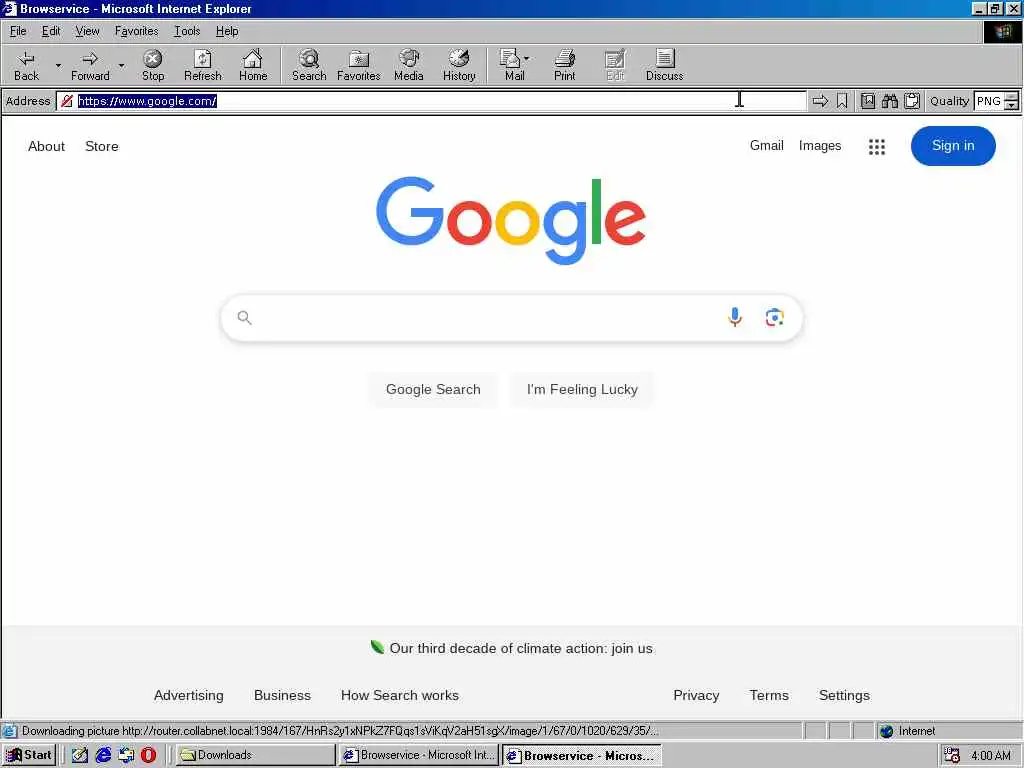Image resolution: width=1024 pixels, height=768 pixels.
Task: Click the address bar URL field
Action: pyautogui.click(x=431, y=101)
